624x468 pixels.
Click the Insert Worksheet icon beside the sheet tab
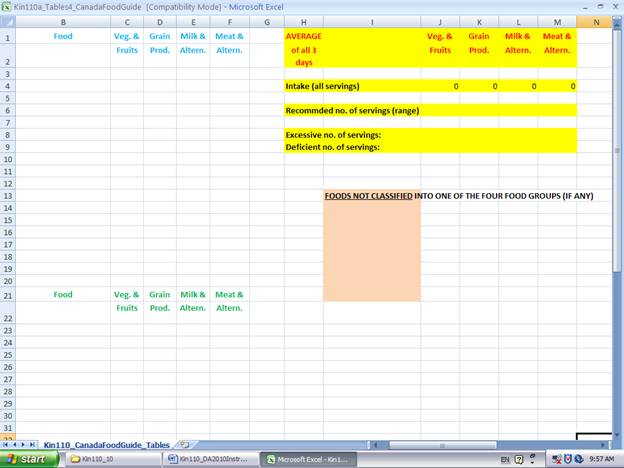tap(184, 443)
